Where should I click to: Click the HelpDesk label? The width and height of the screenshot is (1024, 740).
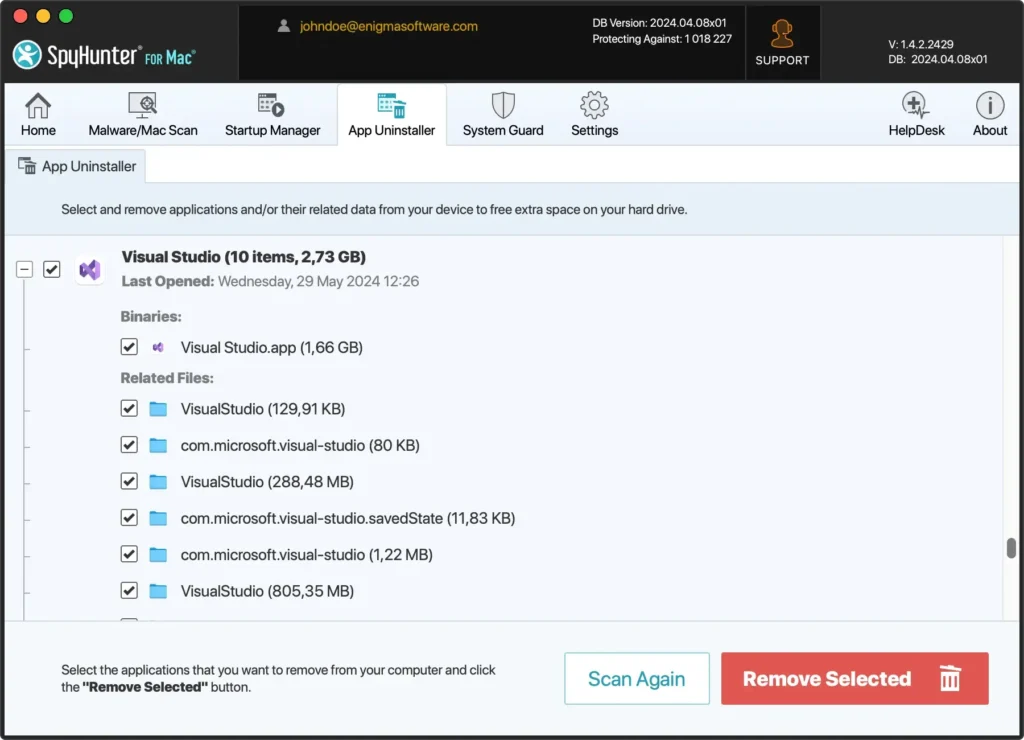tap(916, 131)
